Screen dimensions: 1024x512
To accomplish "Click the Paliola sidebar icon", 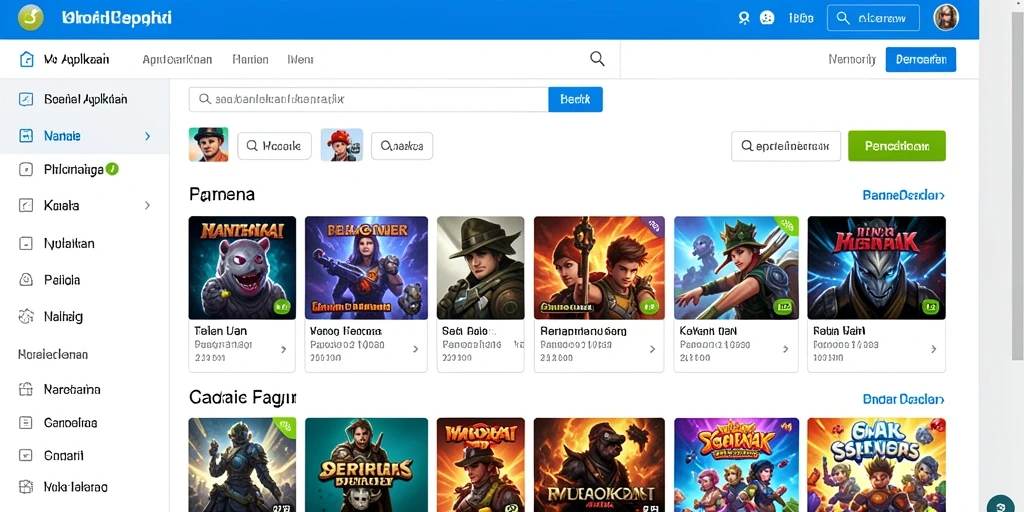I will pos(26,280).
